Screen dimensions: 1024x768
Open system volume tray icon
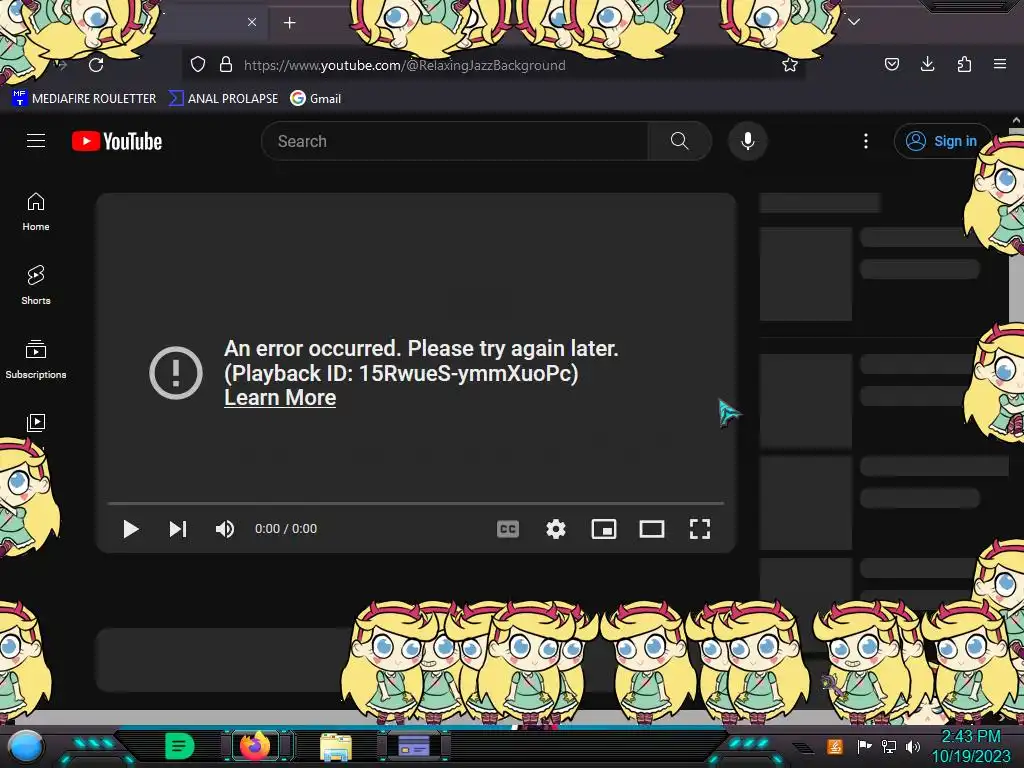pos(913,746)
